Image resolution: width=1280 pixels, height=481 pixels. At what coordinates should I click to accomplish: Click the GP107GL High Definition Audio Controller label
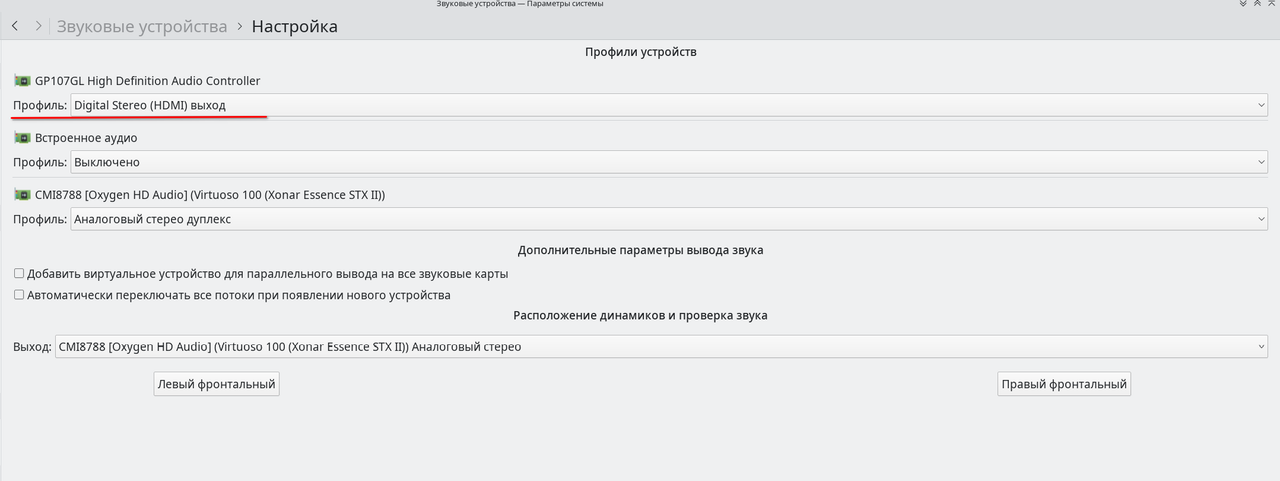[148, 80]
